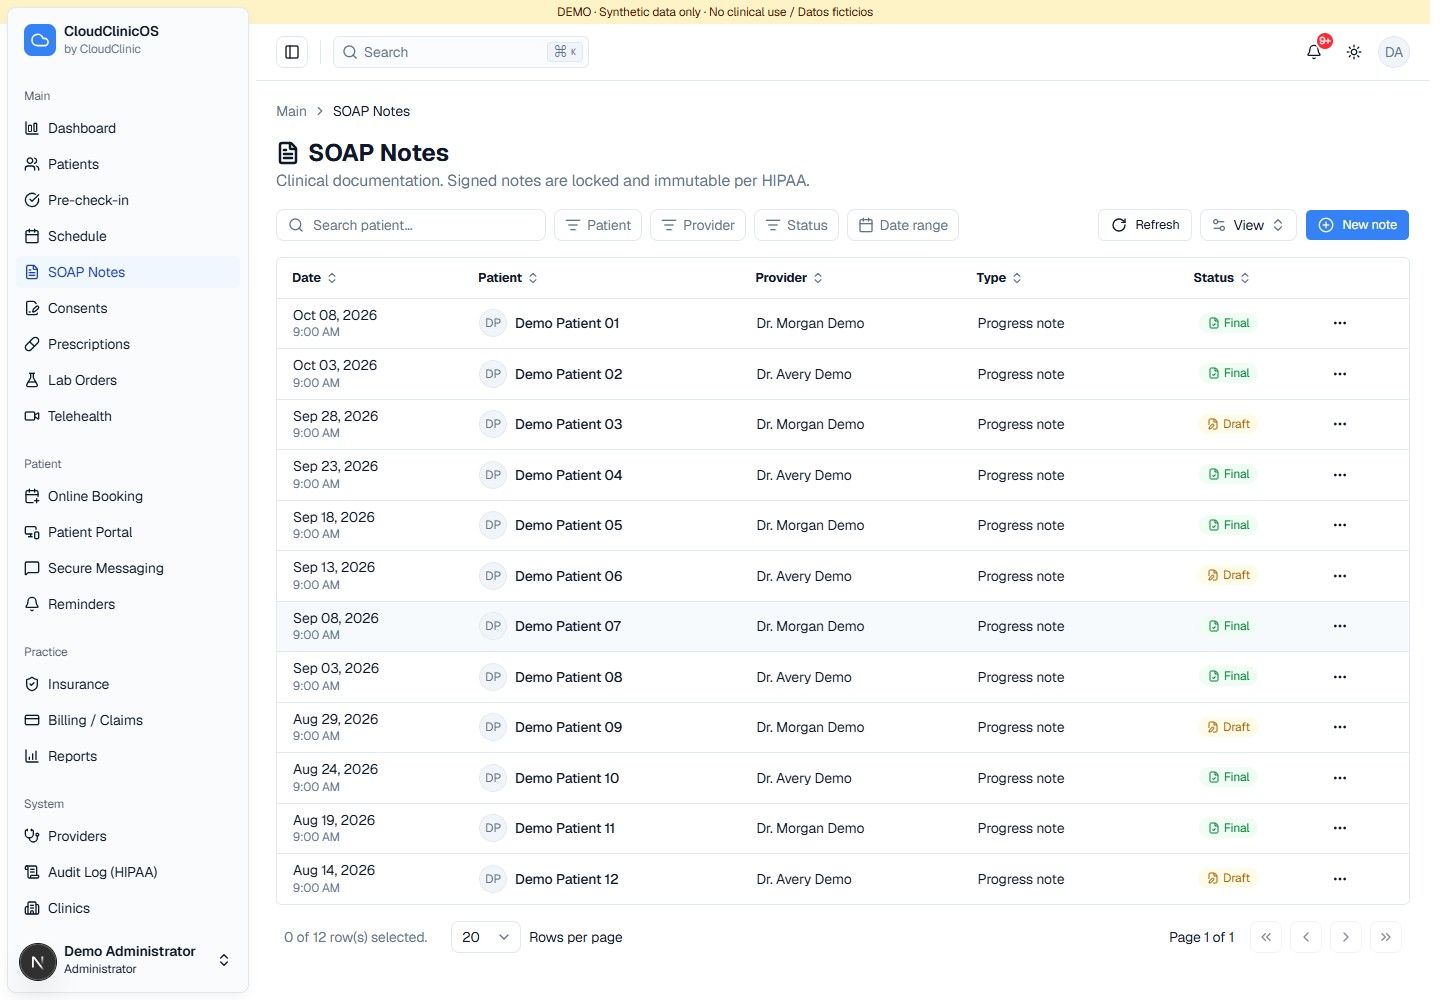
Task: Click the Final badge for Demo Patient 02
Action: click(1229, 373)
